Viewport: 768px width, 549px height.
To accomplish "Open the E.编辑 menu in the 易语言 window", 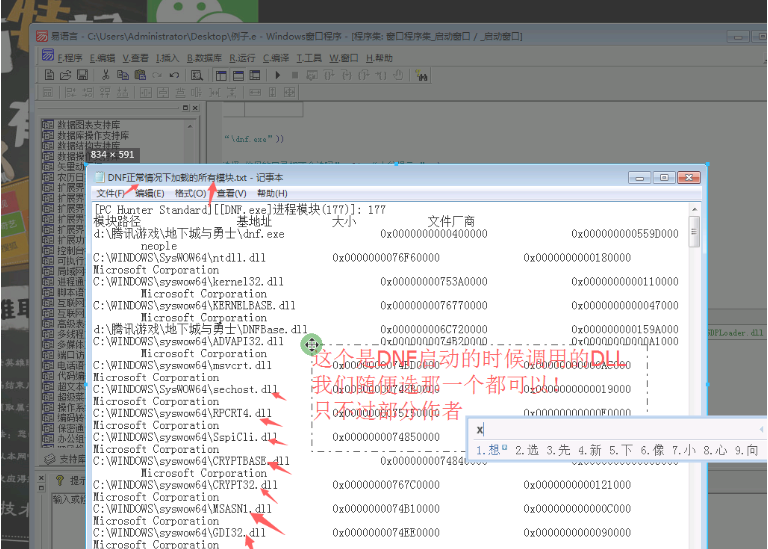I will click(102, 58).
